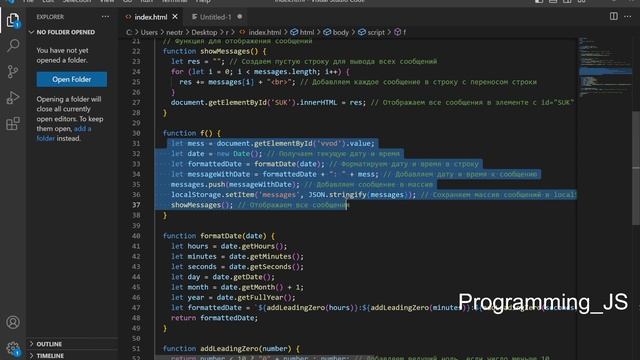Viewport: 640px width, 360px height.
Task: Open the Search view icon
Action: [13, 45]
